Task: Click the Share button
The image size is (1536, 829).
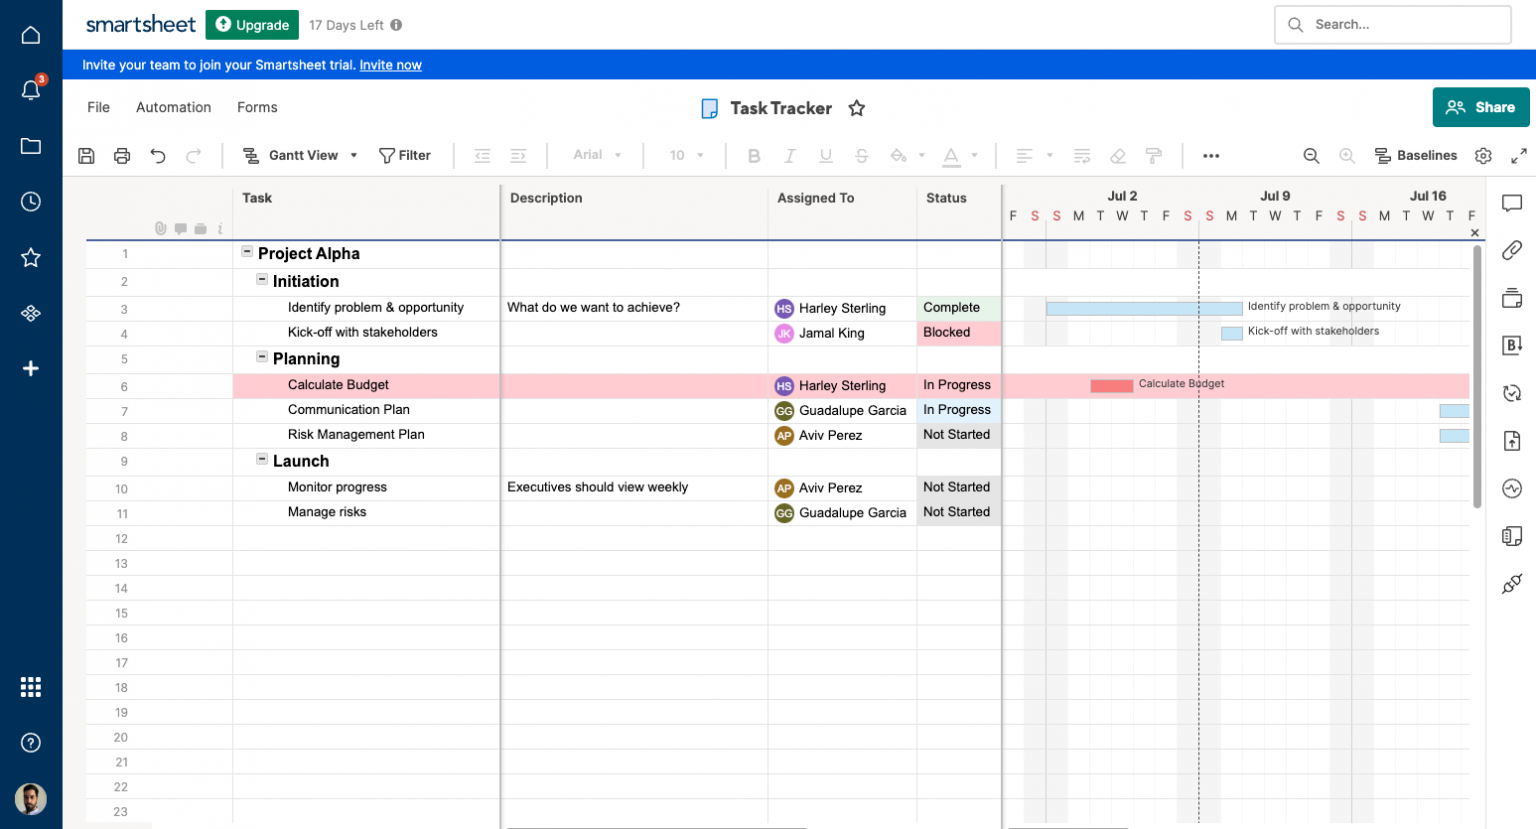Action: pyautogui.click(x=1481, y=107)
